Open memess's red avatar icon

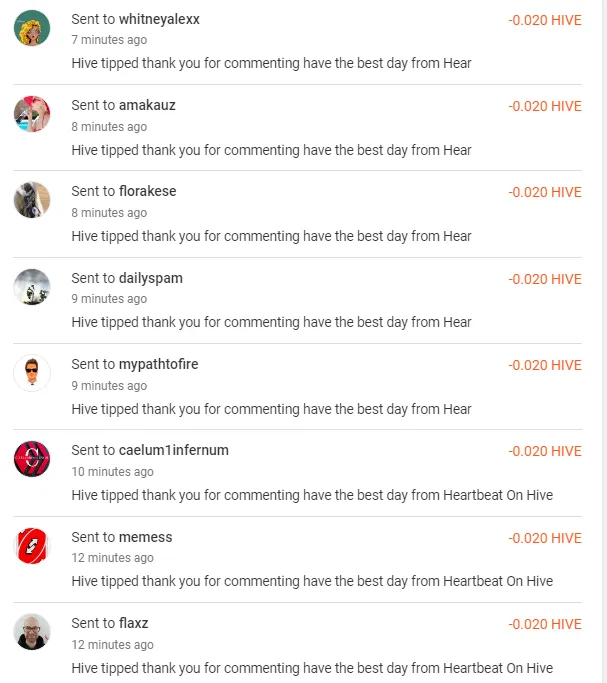point(32,546)
